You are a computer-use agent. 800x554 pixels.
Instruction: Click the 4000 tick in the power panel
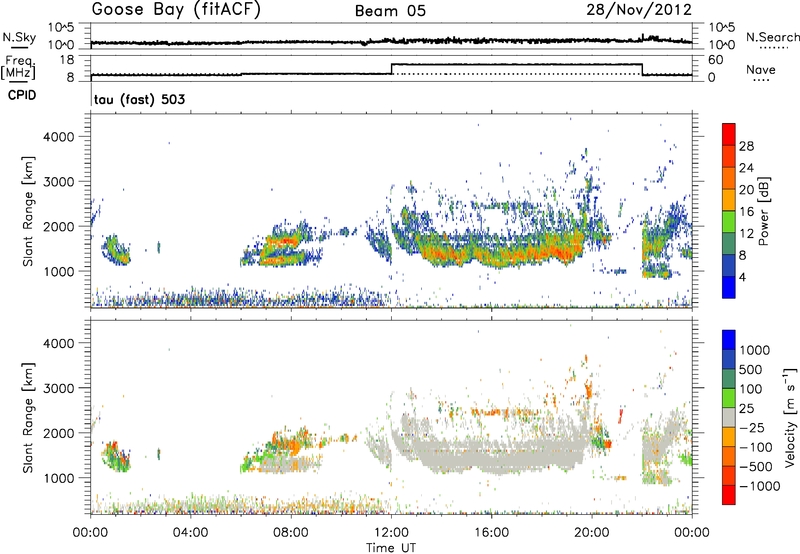(x=59, y=137)
